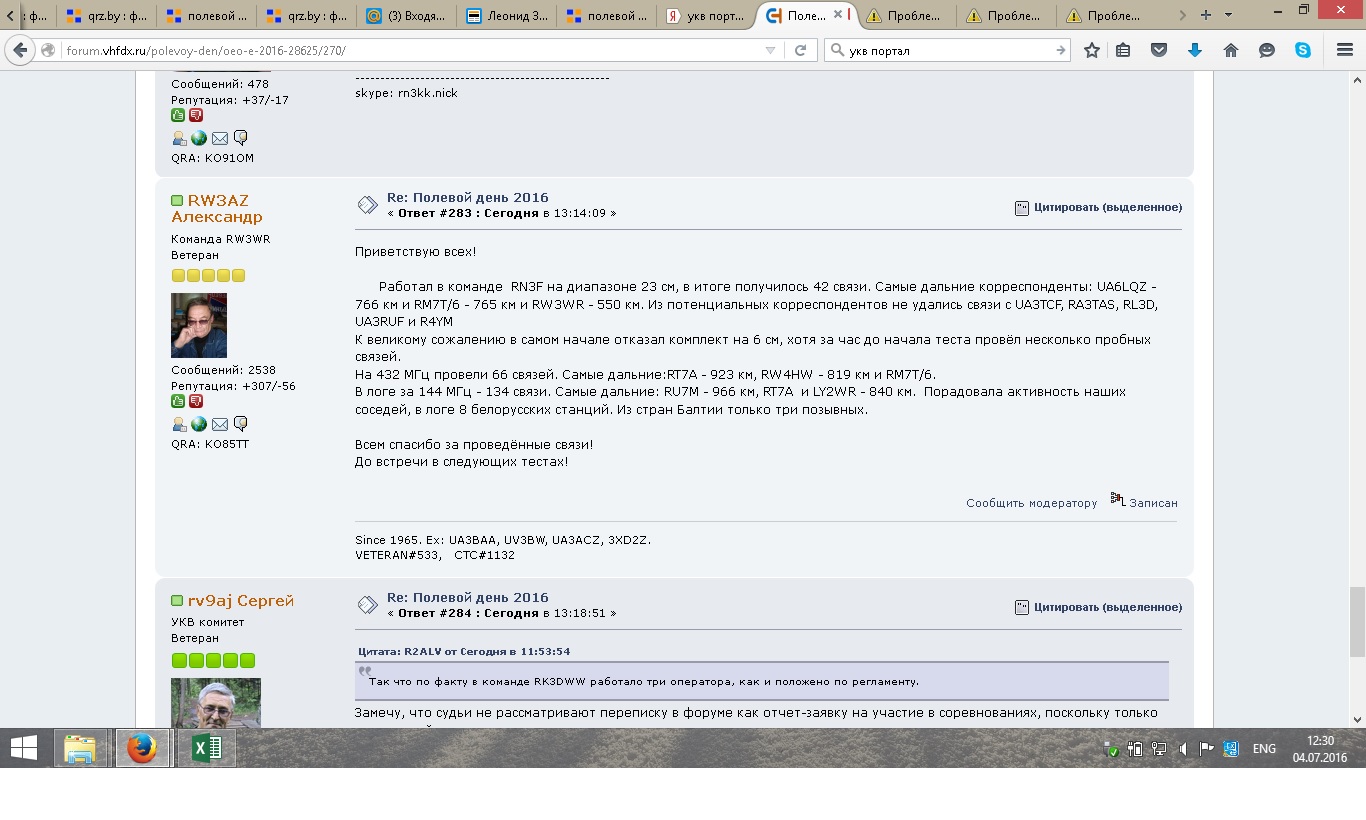Bookmark this page with the star icon

1092,50
